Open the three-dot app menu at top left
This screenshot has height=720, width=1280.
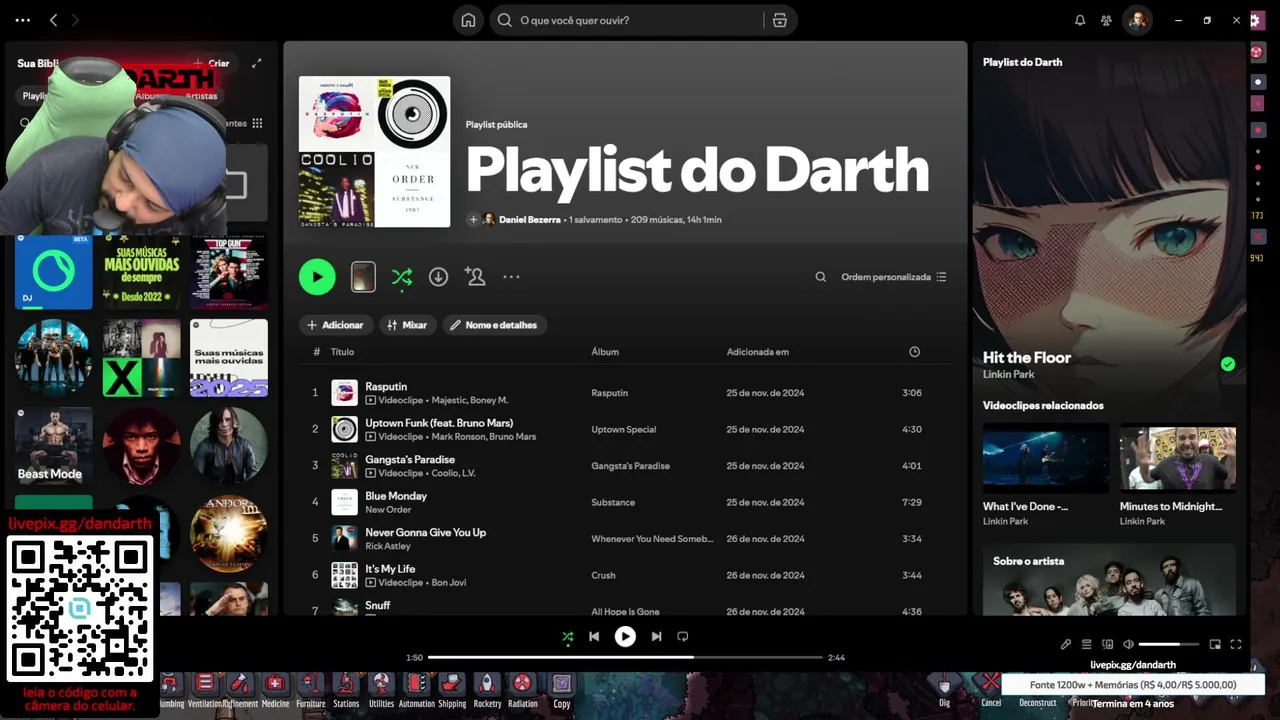point(23,20)
